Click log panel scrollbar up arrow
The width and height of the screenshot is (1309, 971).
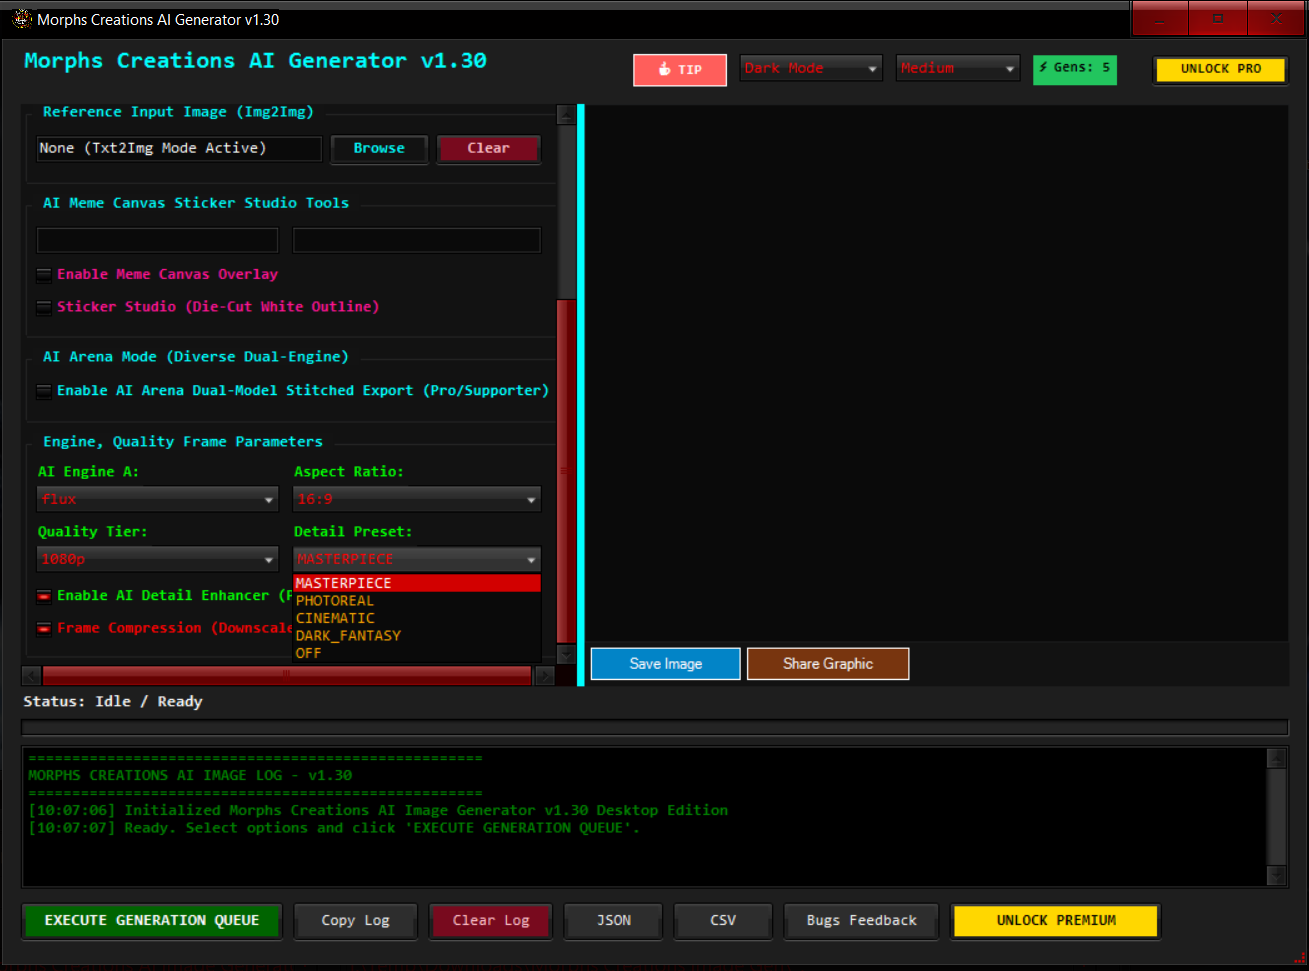(x=1276, y=757)
